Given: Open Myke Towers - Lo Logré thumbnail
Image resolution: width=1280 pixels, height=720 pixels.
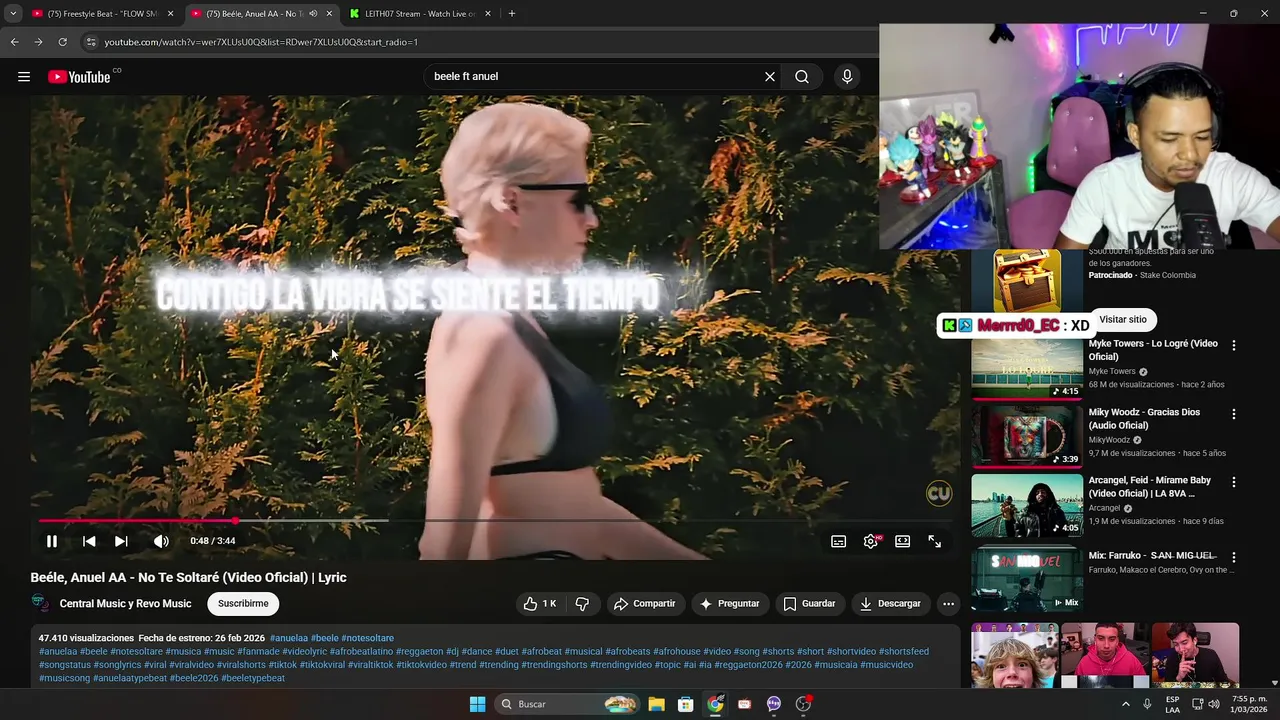Looking at the screenshot, I should (x=1027, y=367).
